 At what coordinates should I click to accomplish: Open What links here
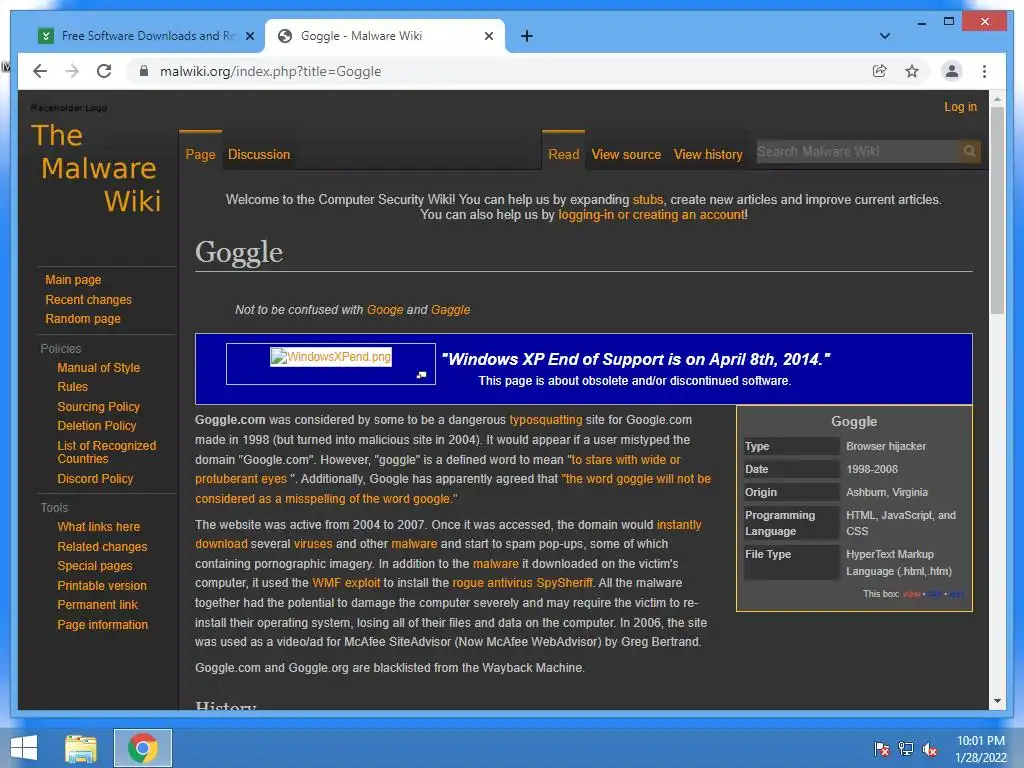pyautogui.click(x=99, y=526)
